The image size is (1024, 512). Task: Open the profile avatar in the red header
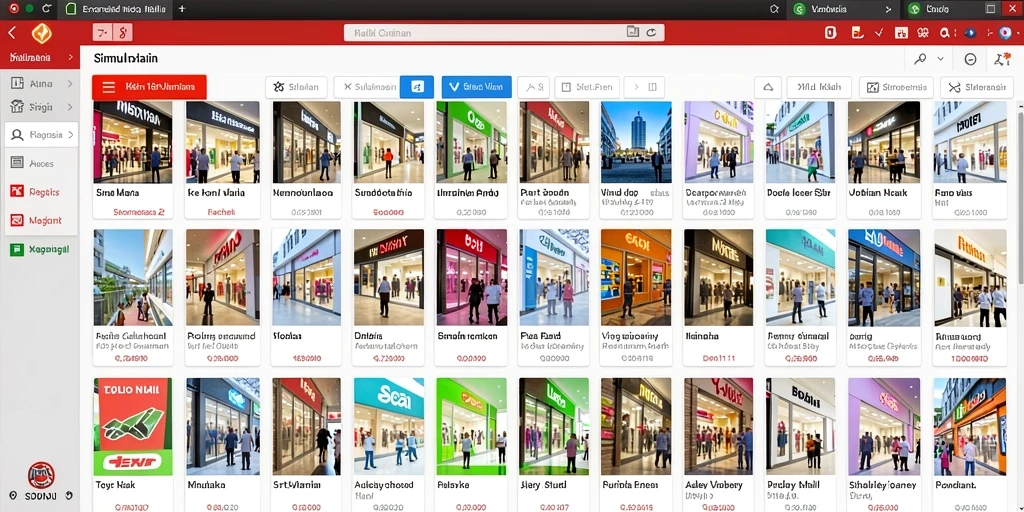(1006, 33)
